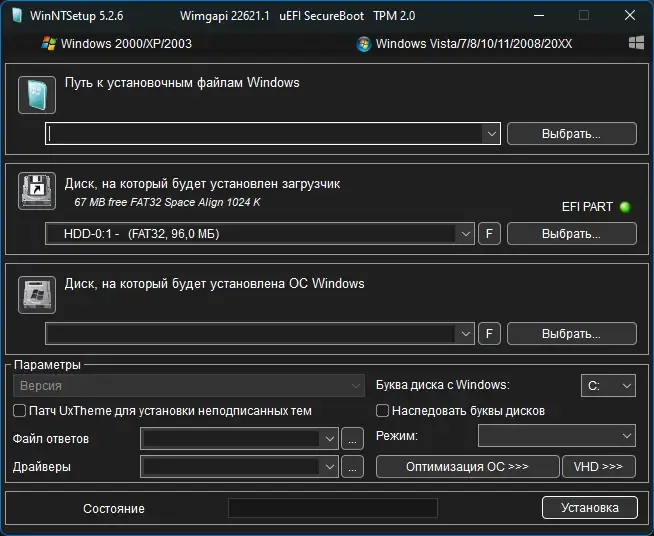Image resolution: width=654 pixels, height=536 pixels.
Task: Browse for answer file with ... button
Action: coord(352,438)
